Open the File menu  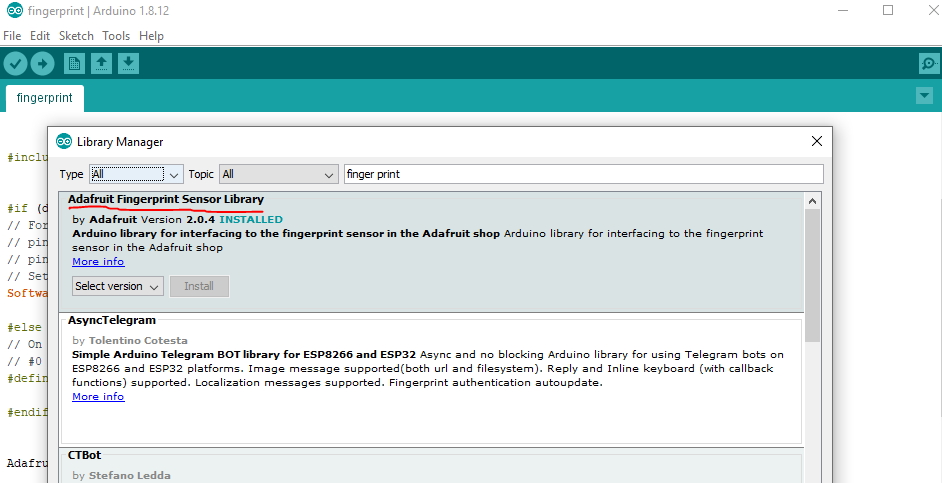pos(12,36)
